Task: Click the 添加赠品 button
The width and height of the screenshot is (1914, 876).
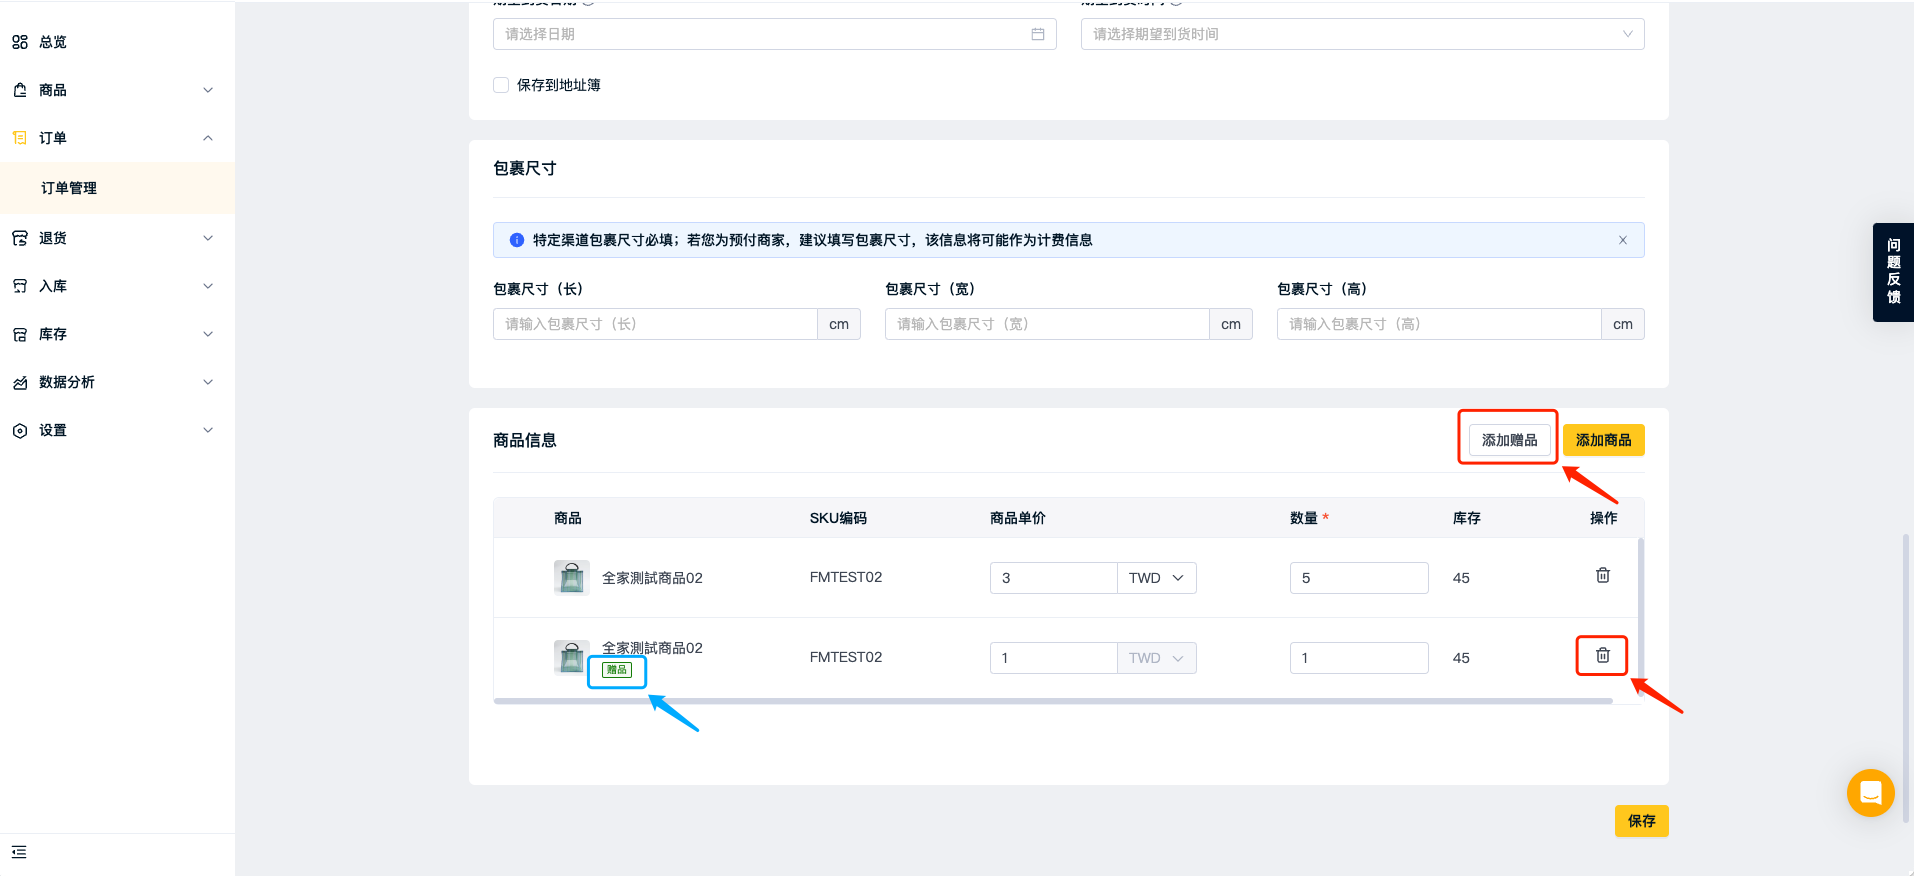Action: tap(1508, 440)
